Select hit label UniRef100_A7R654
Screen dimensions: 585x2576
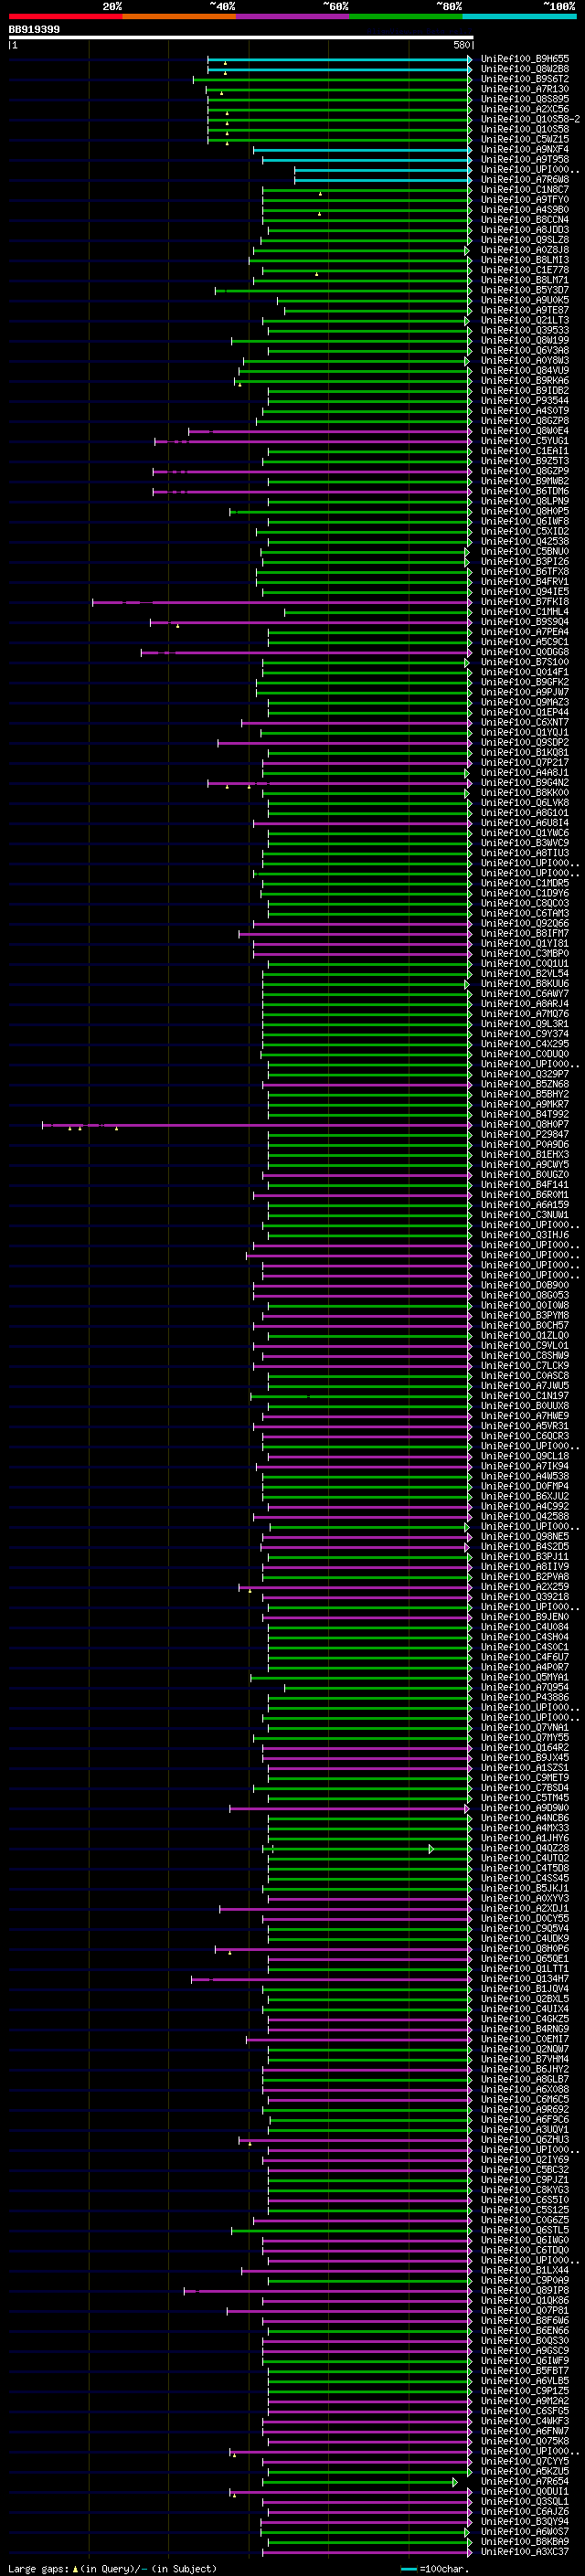click(525, 2481)
